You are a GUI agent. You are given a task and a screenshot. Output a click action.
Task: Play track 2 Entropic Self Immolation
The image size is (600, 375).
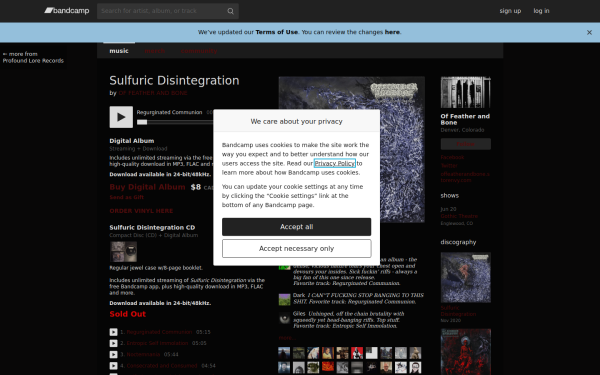pyautogui.click(x=113, y=343)
